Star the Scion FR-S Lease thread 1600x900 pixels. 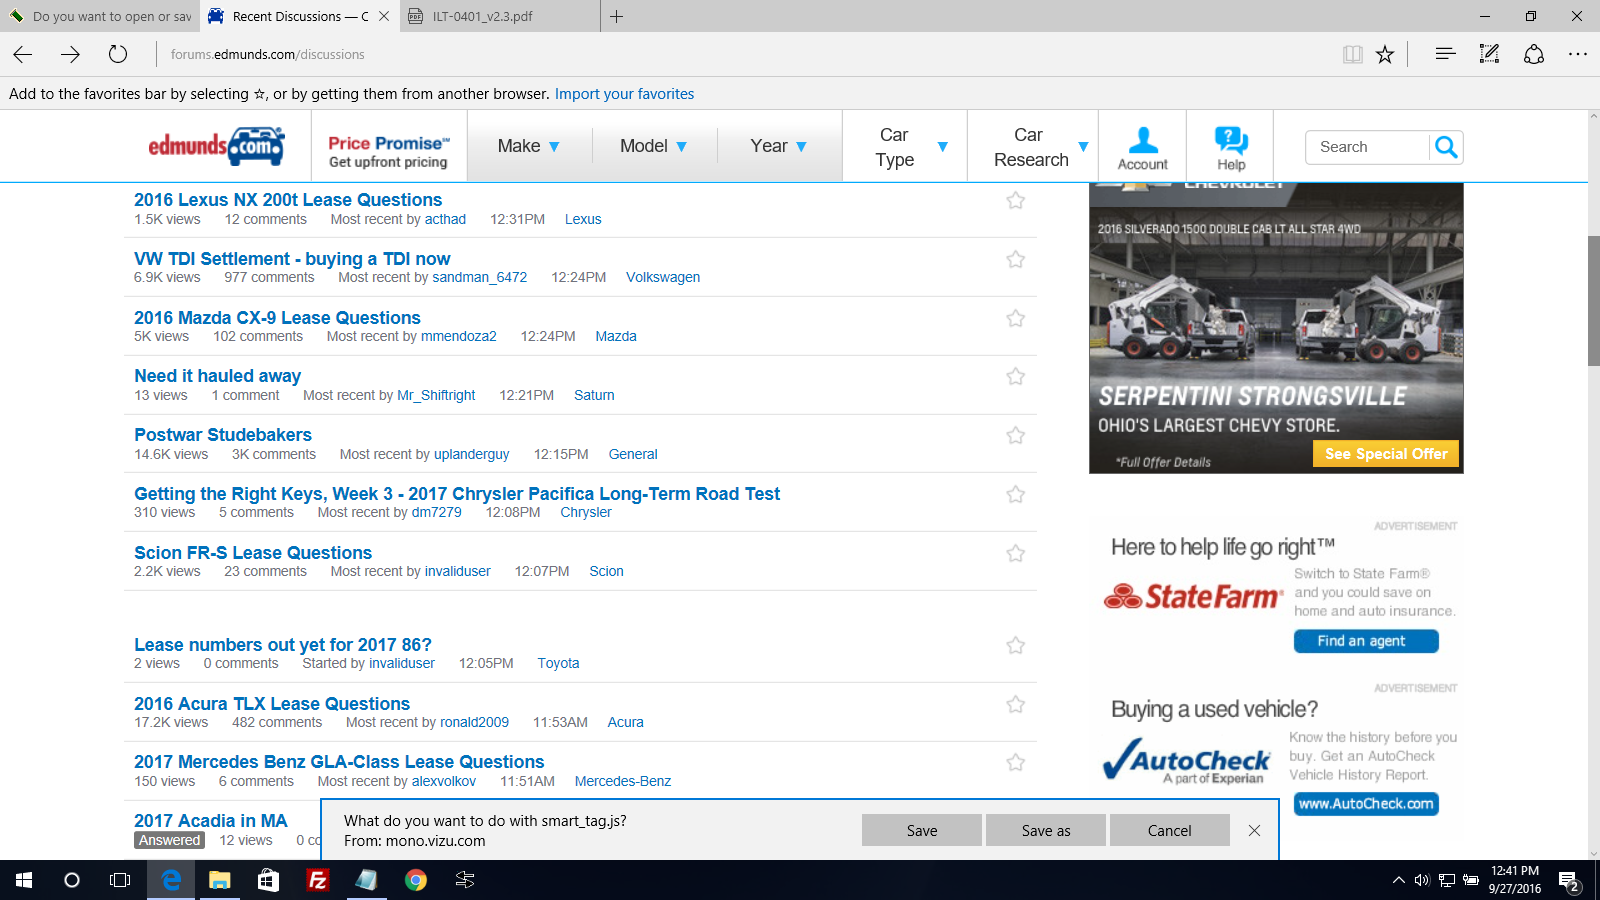(1016, 553)
